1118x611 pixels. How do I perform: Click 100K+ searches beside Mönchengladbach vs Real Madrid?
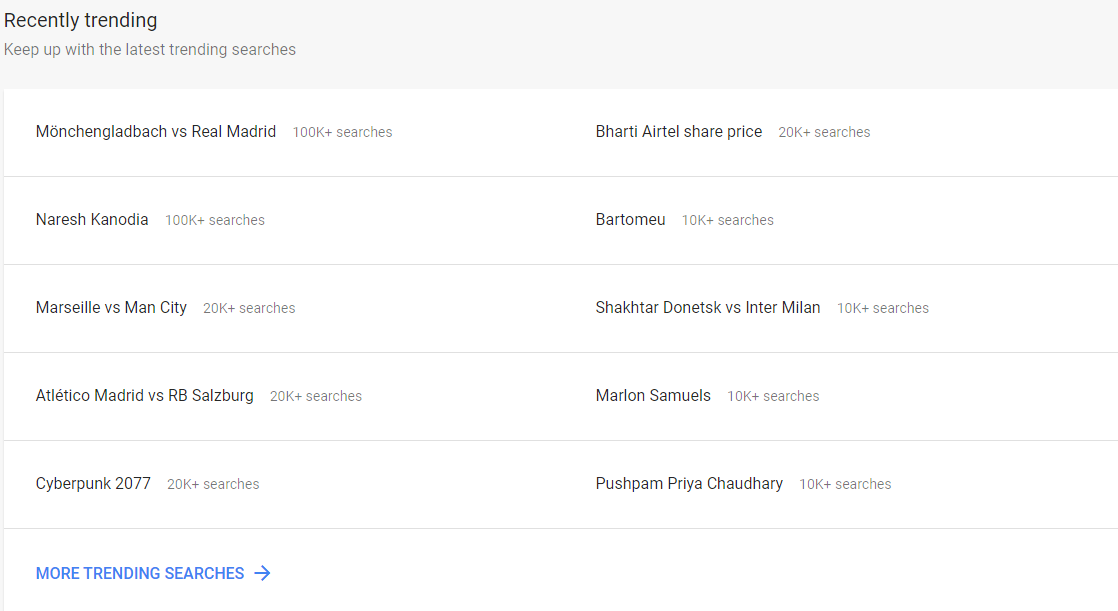tap(342, 133)
